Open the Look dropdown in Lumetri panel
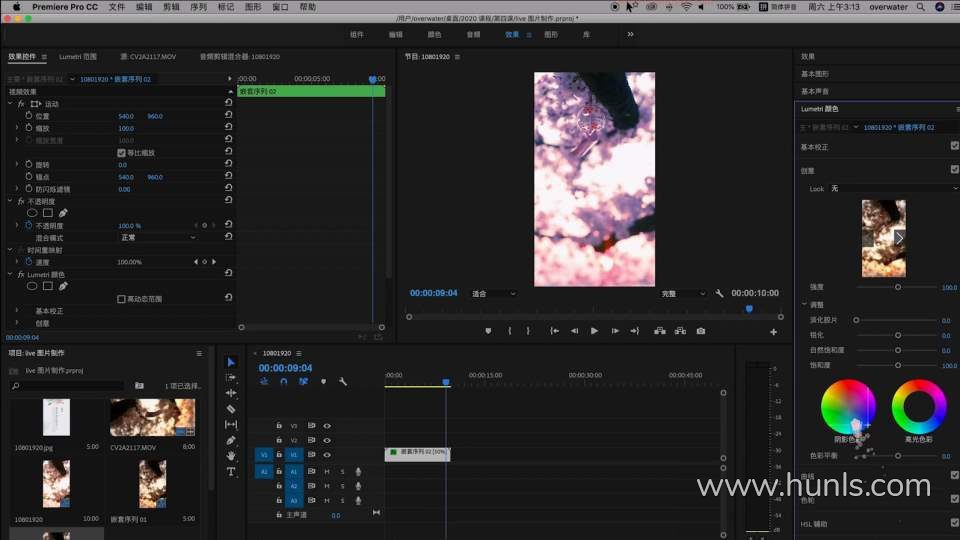 click(x=894, y=189)
